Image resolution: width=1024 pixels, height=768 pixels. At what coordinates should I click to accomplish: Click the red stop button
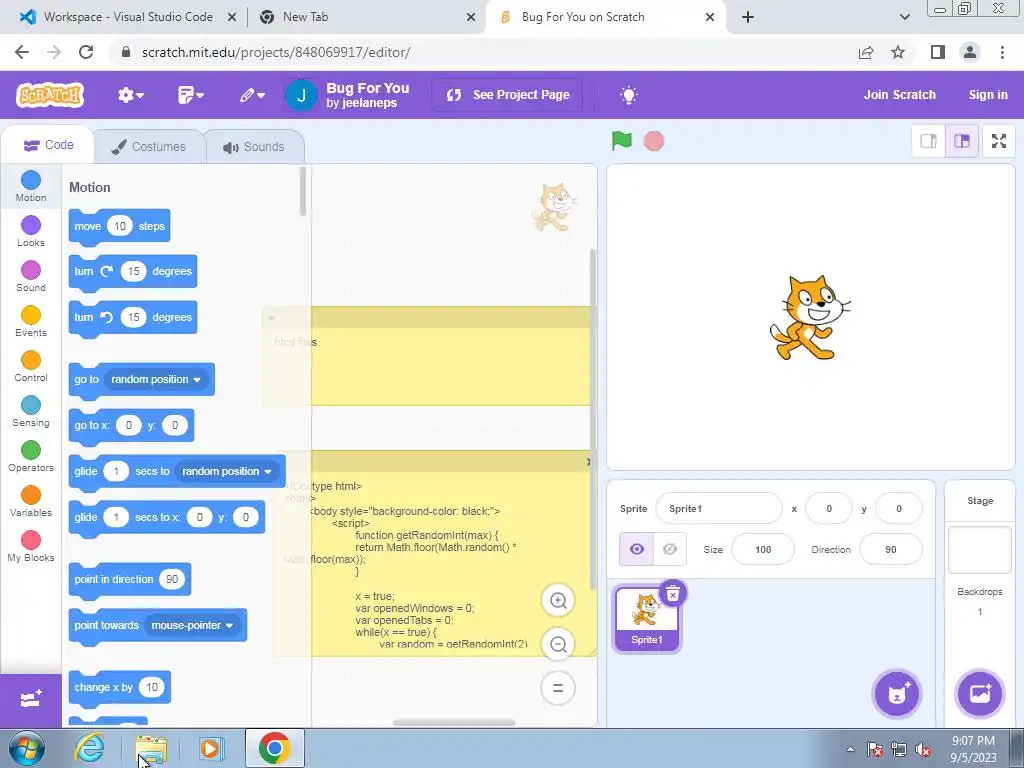[x=654, y=141]
